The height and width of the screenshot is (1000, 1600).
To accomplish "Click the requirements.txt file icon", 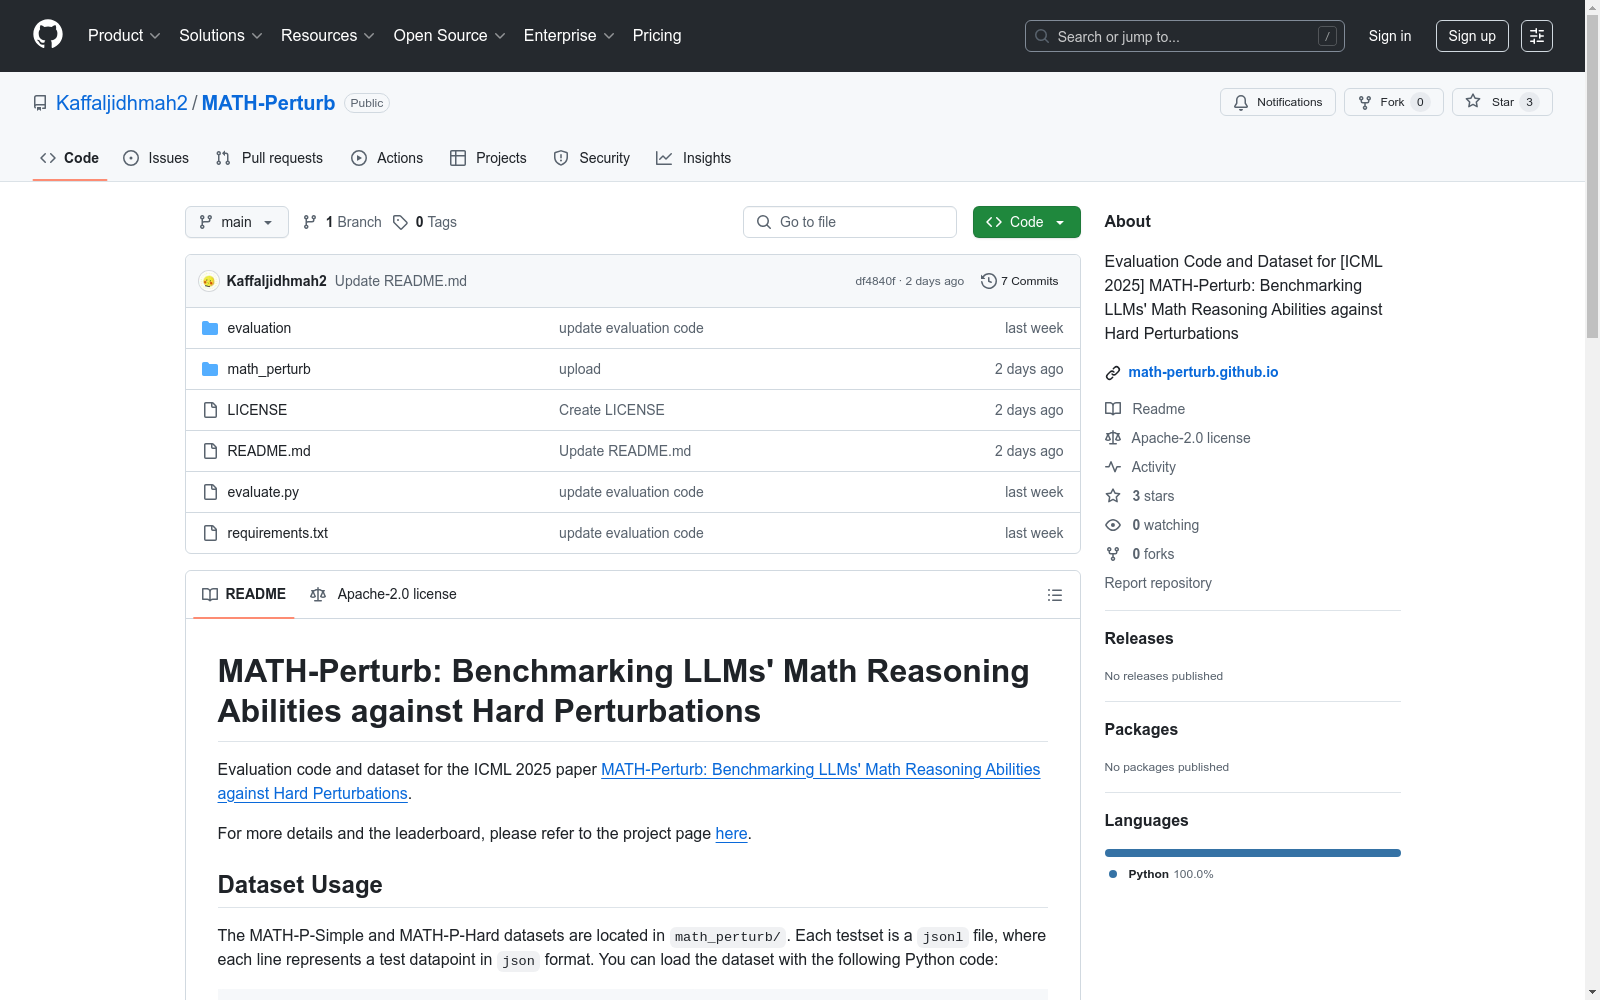I will point(210,533).
